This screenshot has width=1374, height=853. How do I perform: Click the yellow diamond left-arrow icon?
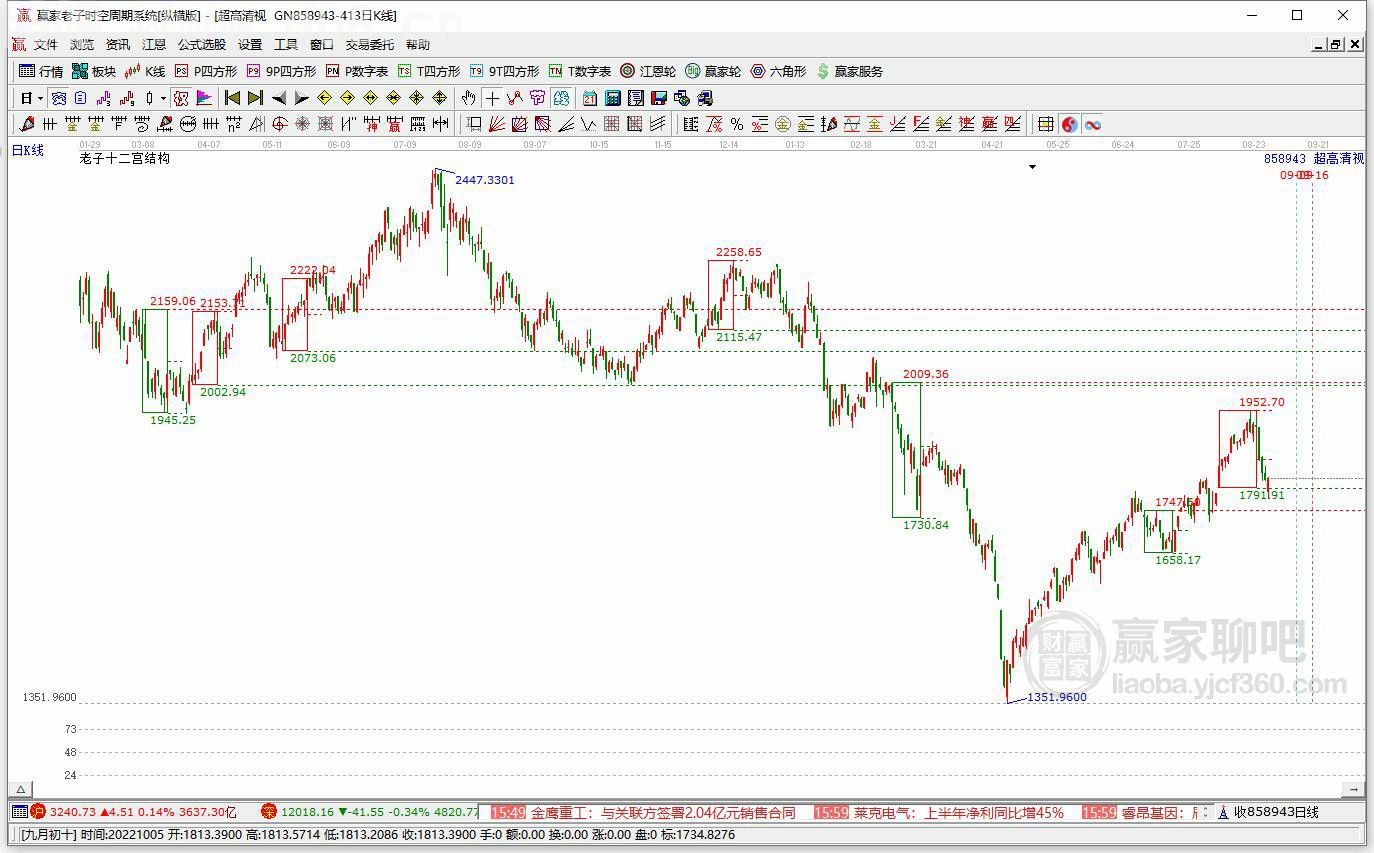coord(324,98)
